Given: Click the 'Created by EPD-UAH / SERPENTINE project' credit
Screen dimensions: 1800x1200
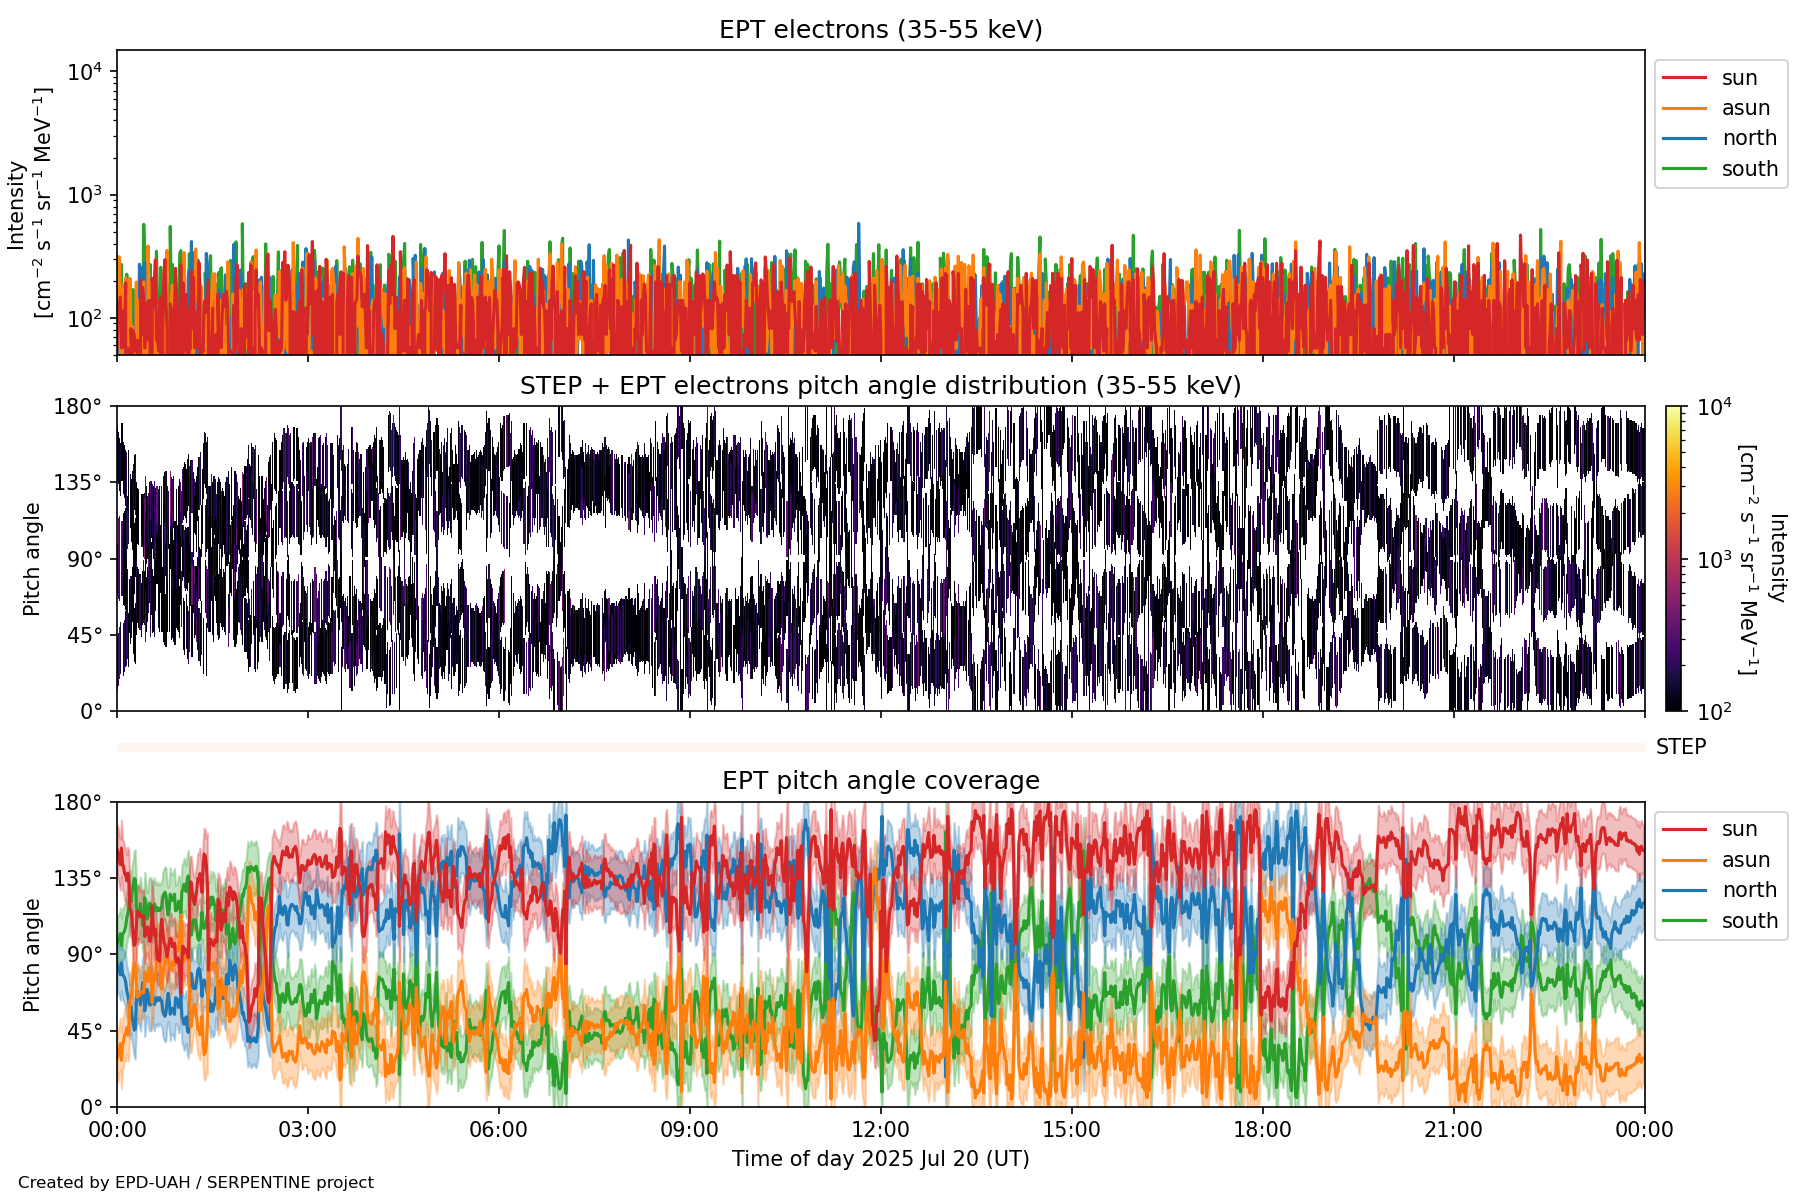Looking at the screenshot, I should click(196, 1183).
